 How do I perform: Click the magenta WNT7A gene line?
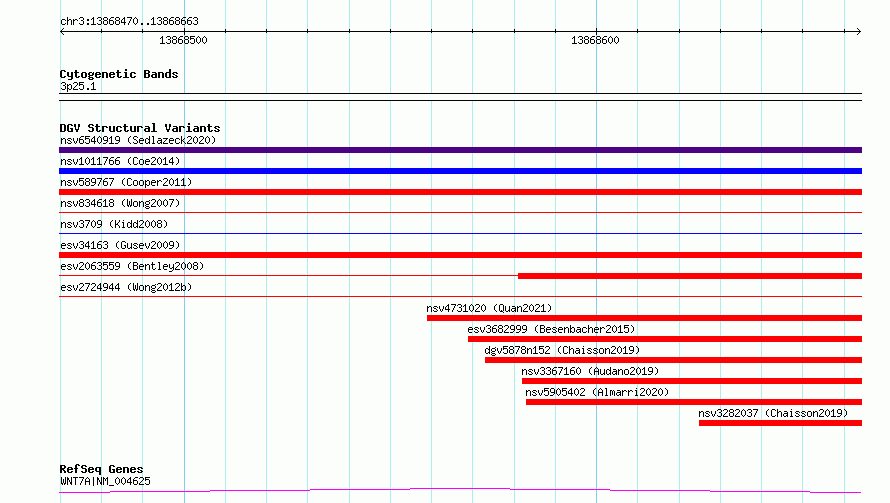pyautogui.click(x=460, y=490)
